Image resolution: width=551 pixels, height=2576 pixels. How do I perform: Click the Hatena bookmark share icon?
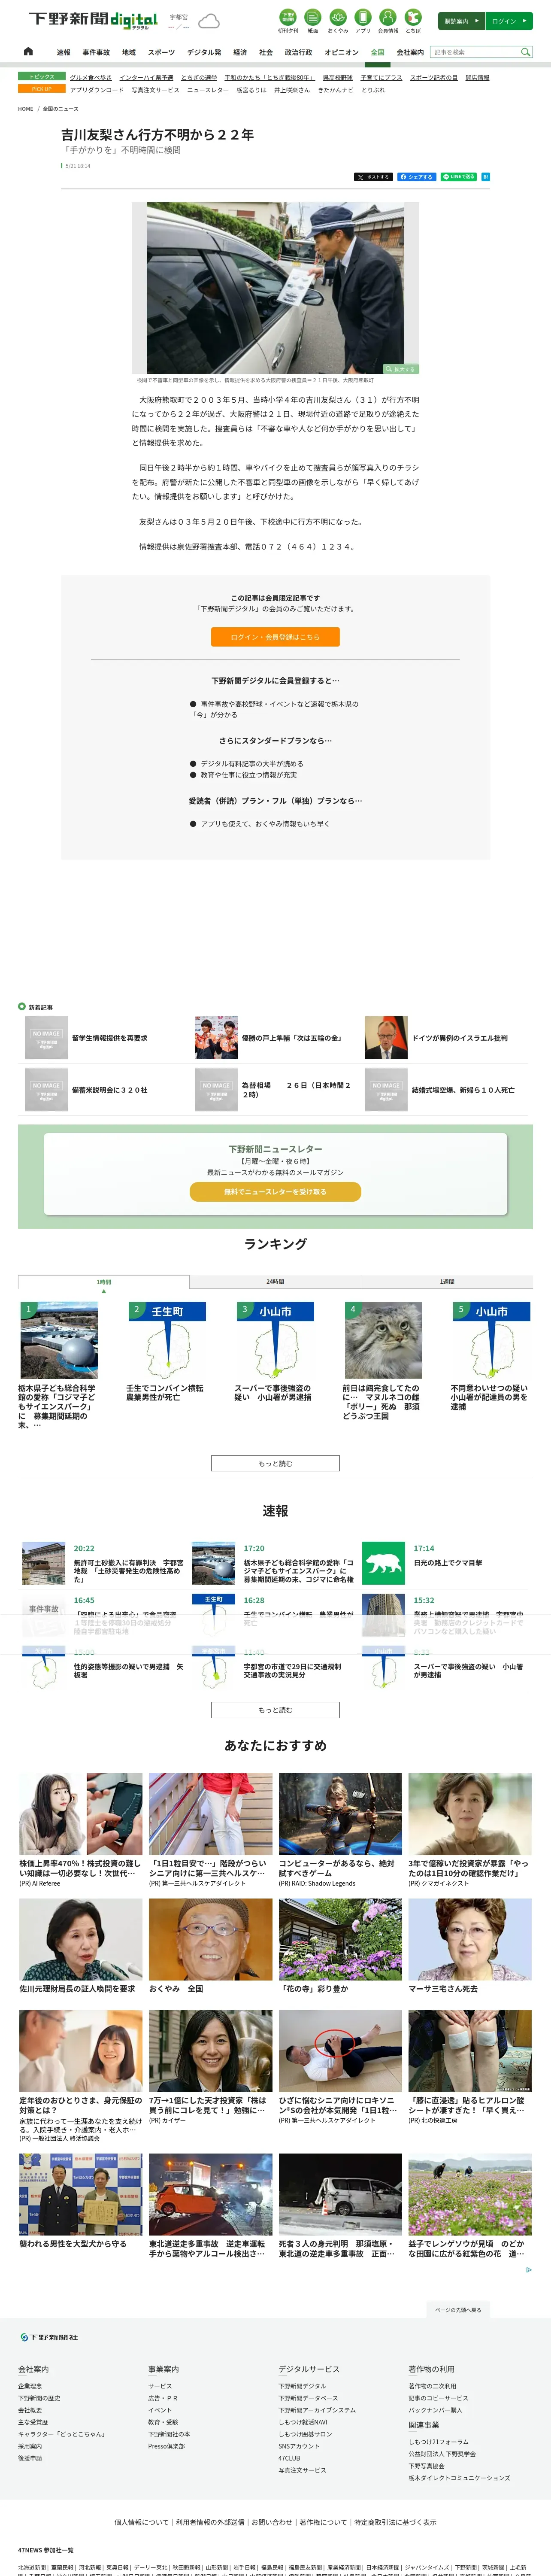point(486,177)
